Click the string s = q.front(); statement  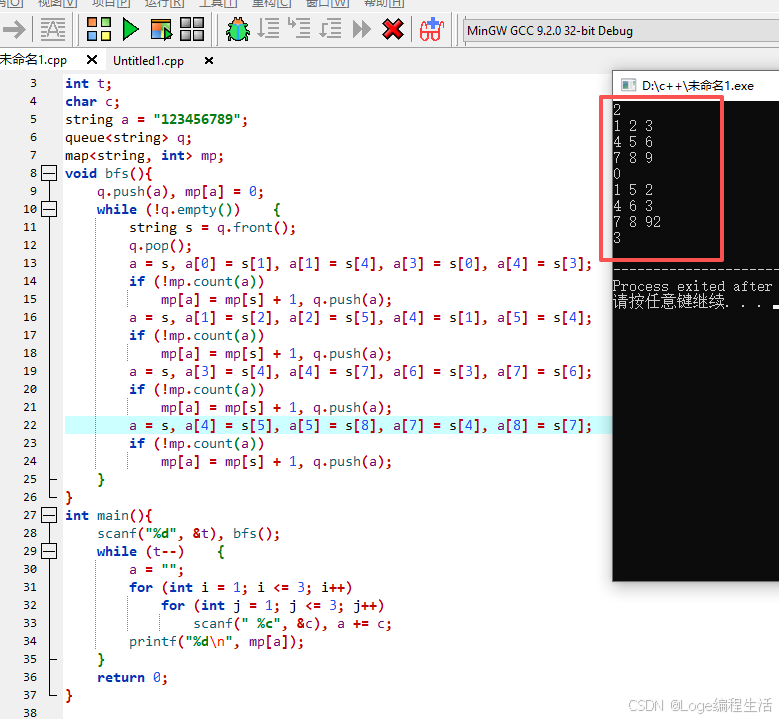(212, 228)
